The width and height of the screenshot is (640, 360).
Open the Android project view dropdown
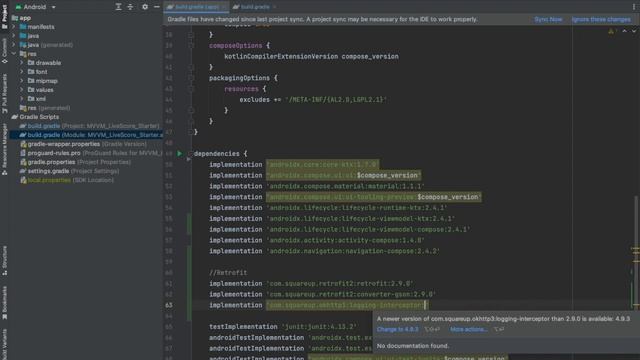pos(36,7)
